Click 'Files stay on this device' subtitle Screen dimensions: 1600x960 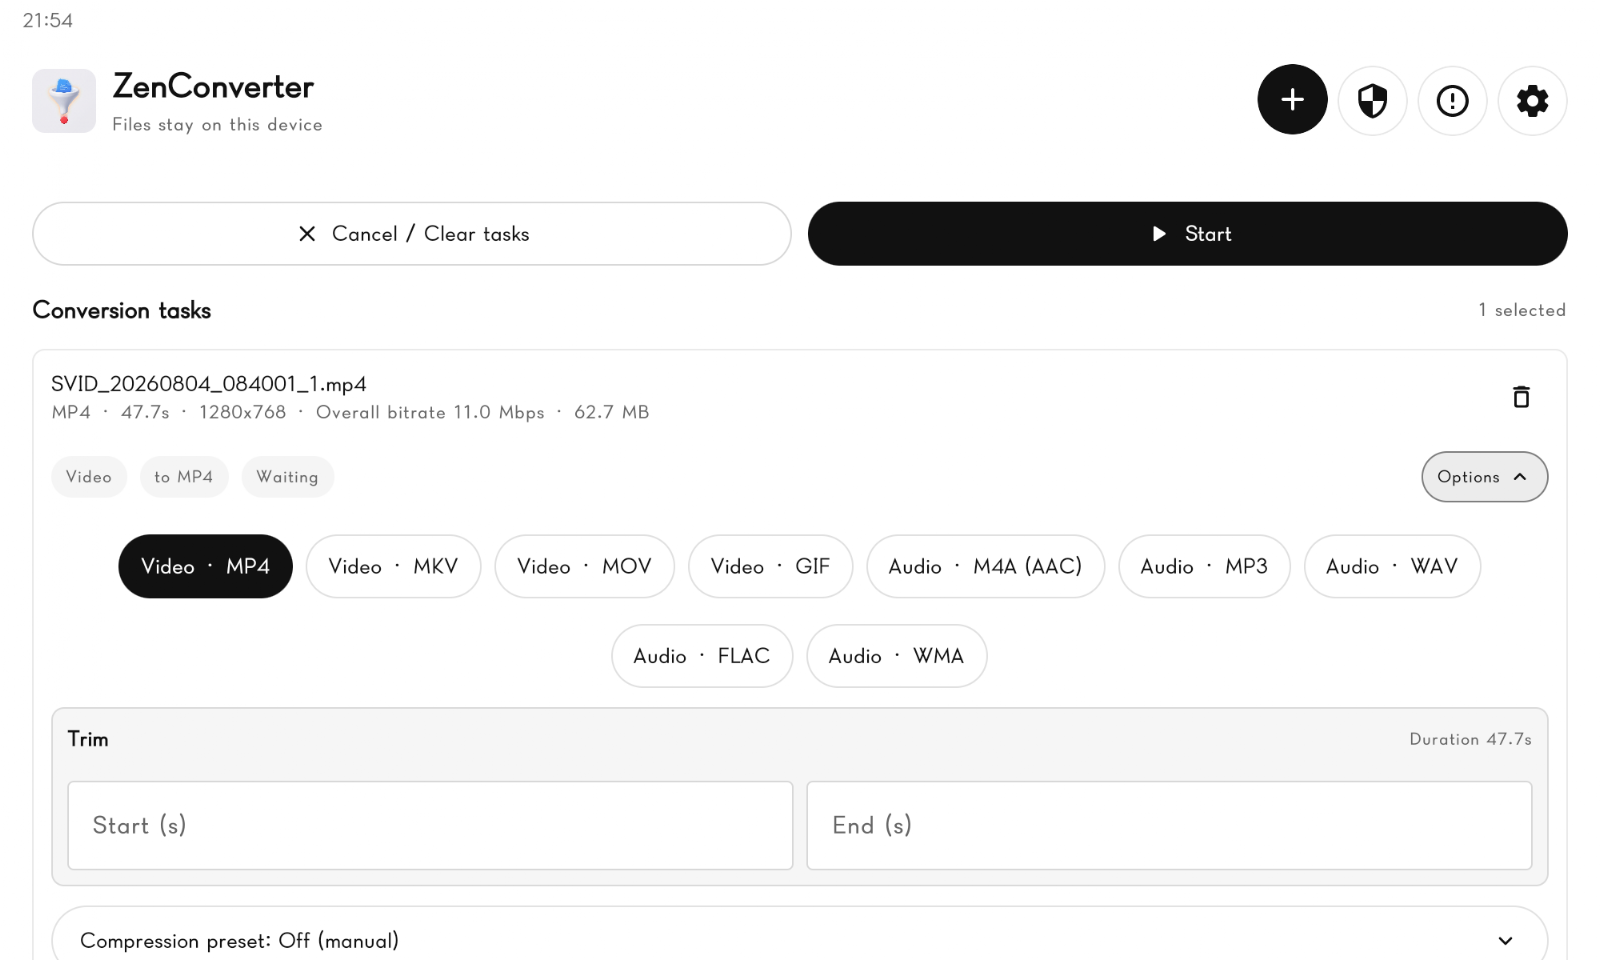pyautogui.click(x=217, y=125)
